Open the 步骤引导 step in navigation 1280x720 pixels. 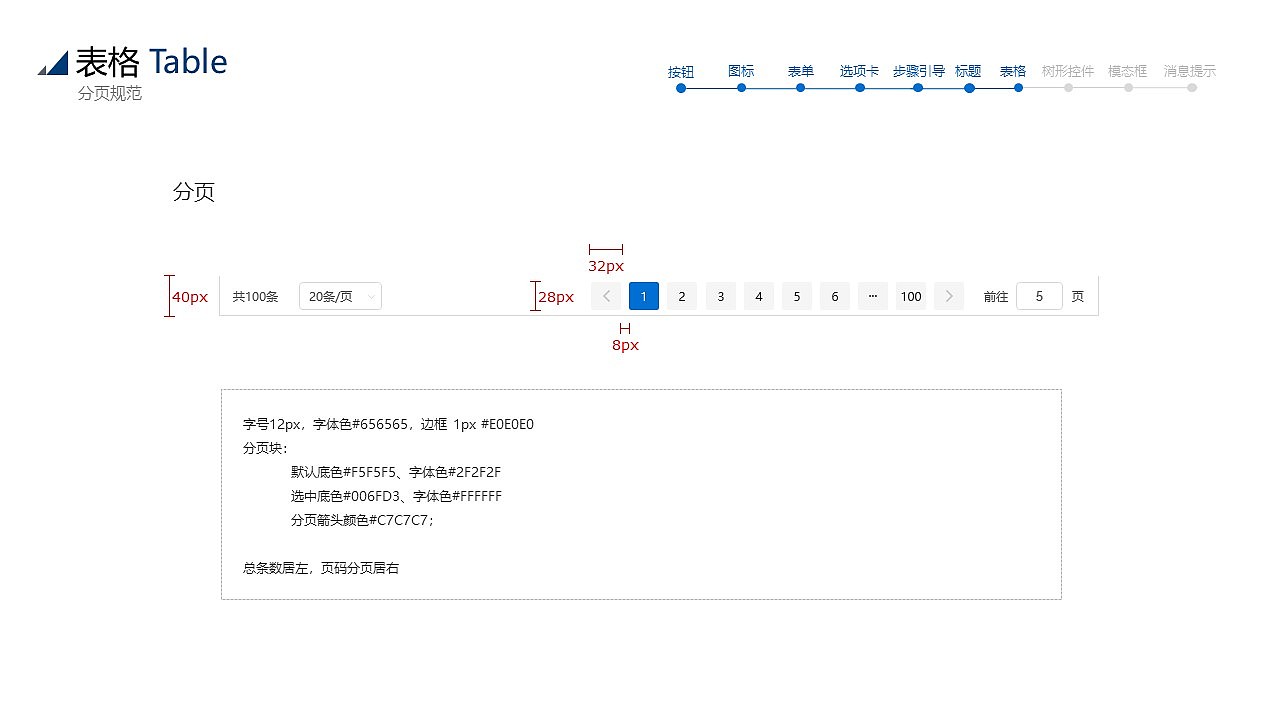919,71
